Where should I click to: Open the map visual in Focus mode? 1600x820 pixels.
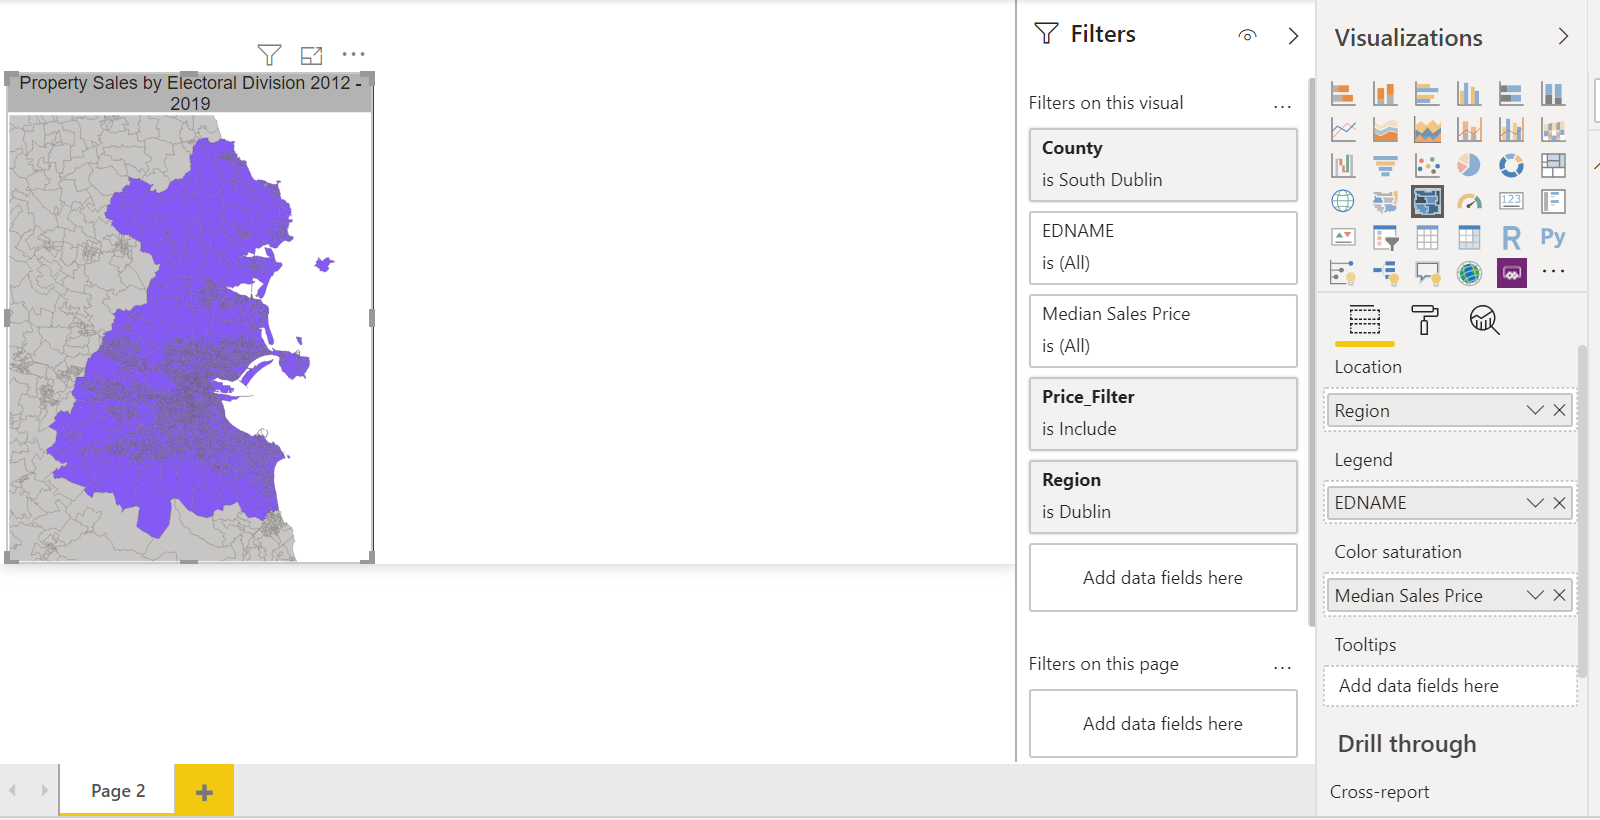pos(312,55)
